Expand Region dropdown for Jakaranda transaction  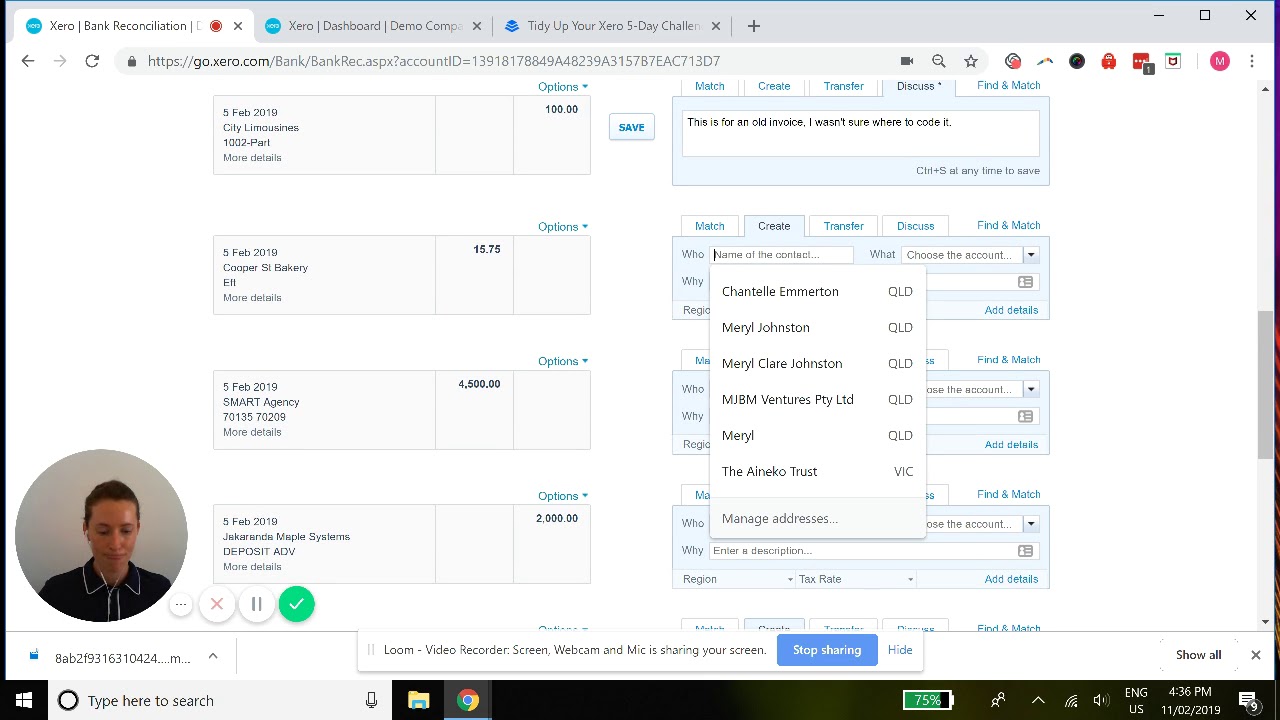738,579
